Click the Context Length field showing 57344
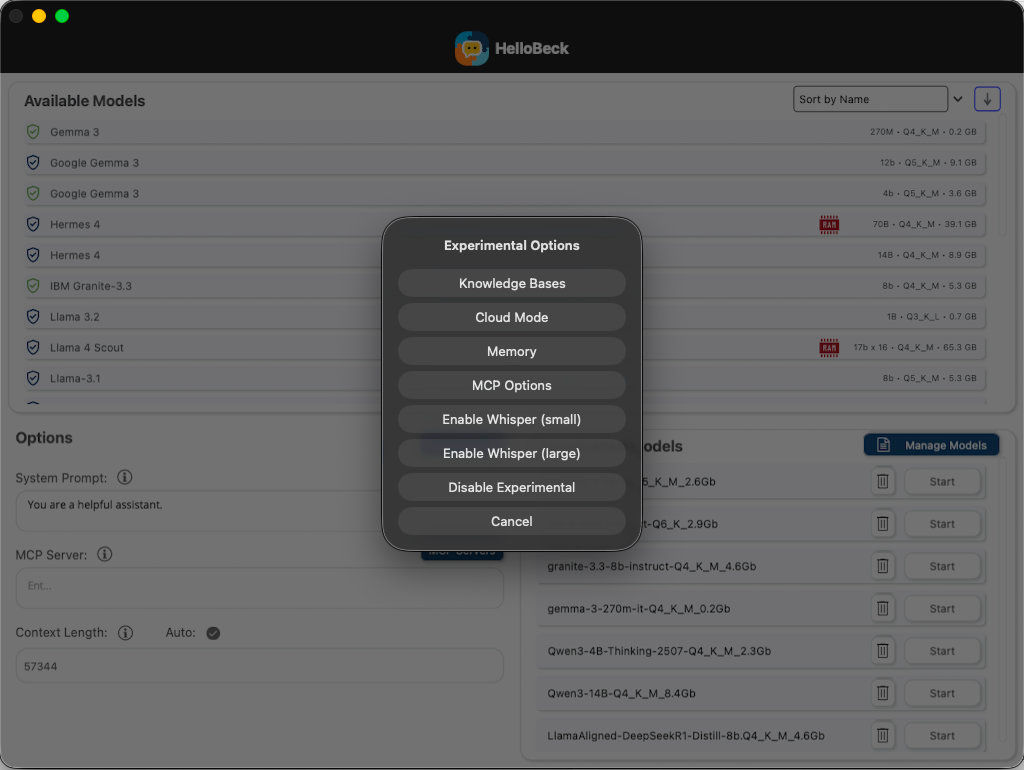Viewport: 1024px width, 770px height. point(259,665)
